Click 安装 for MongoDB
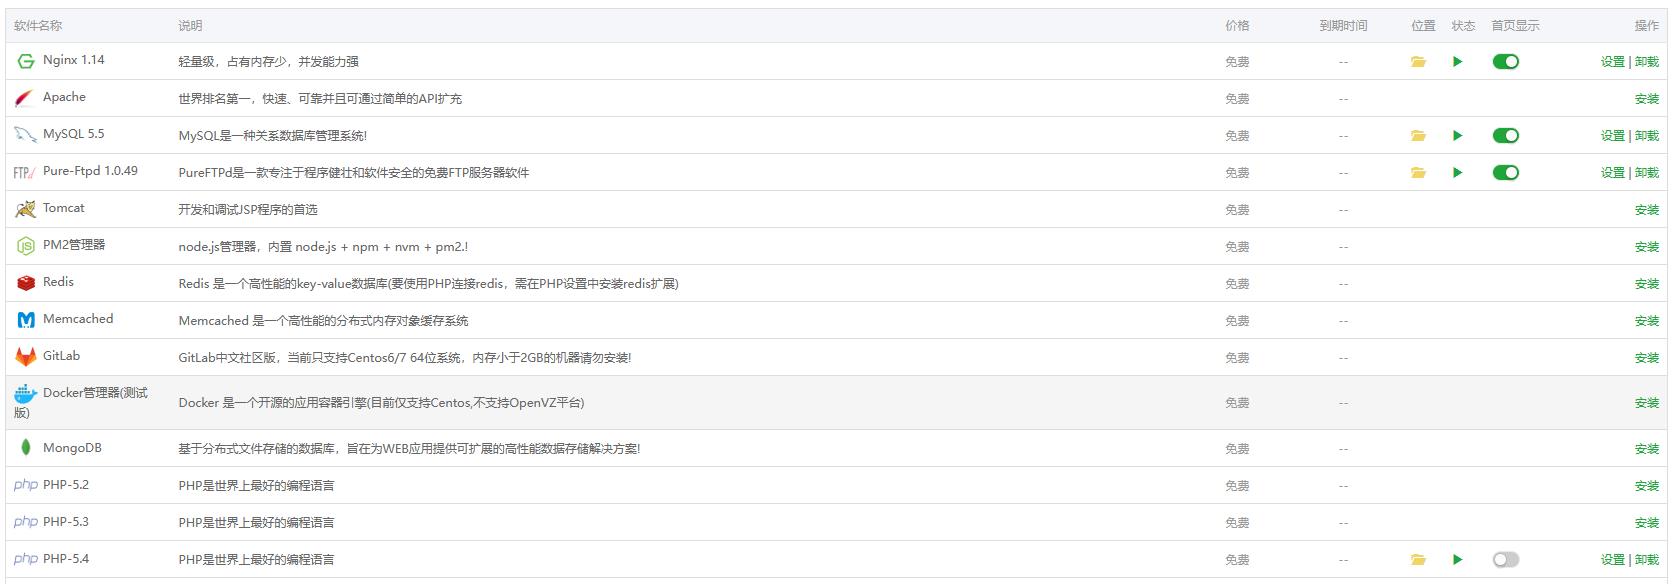 pos(1646,449)
